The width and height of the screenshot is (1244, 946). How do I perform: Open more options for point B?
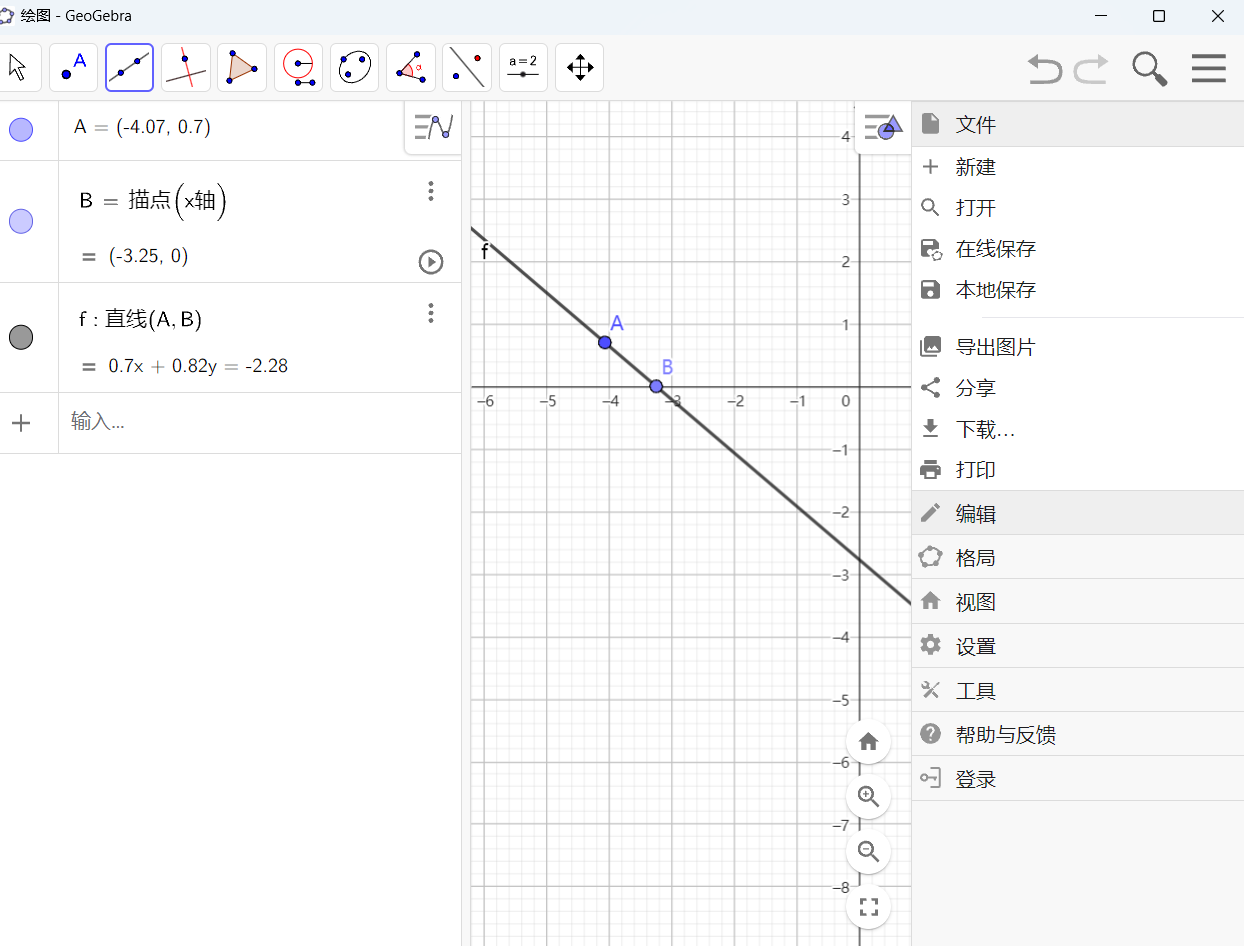pyautogui.click(x=431, y=191)
